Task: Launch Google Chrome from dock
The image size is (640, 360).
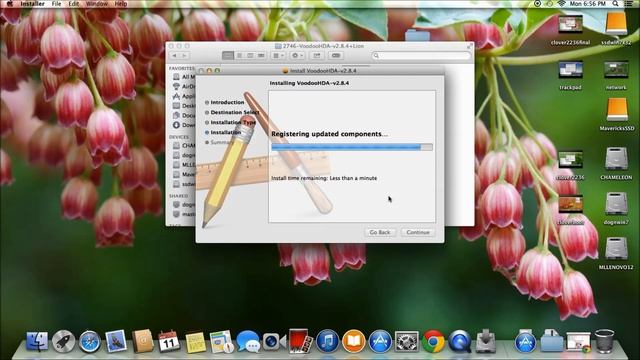Action: pos(433,341)
